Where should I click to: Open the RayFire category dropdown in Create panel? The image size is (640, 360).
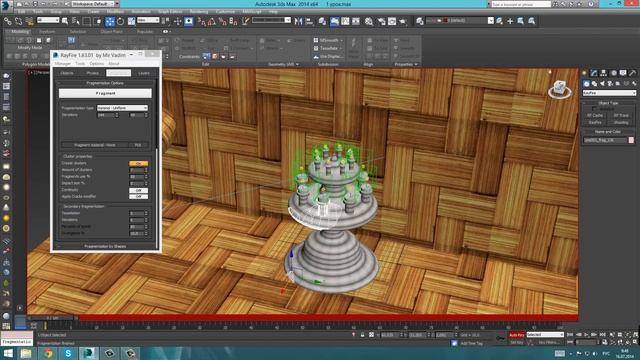tap(609, 93)
